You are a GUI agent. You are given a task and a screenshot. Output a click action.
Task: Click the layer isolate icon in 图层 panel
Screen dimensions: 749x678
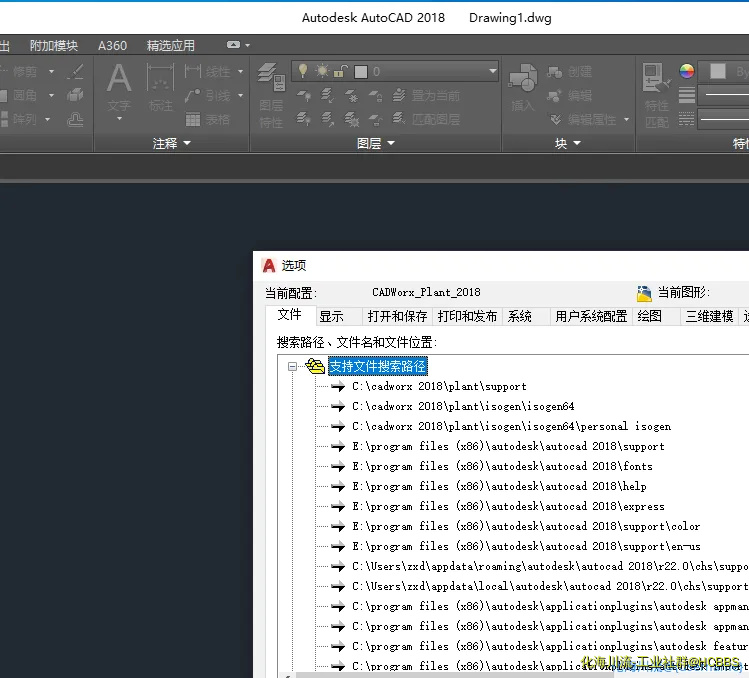(x=328, y=96)
